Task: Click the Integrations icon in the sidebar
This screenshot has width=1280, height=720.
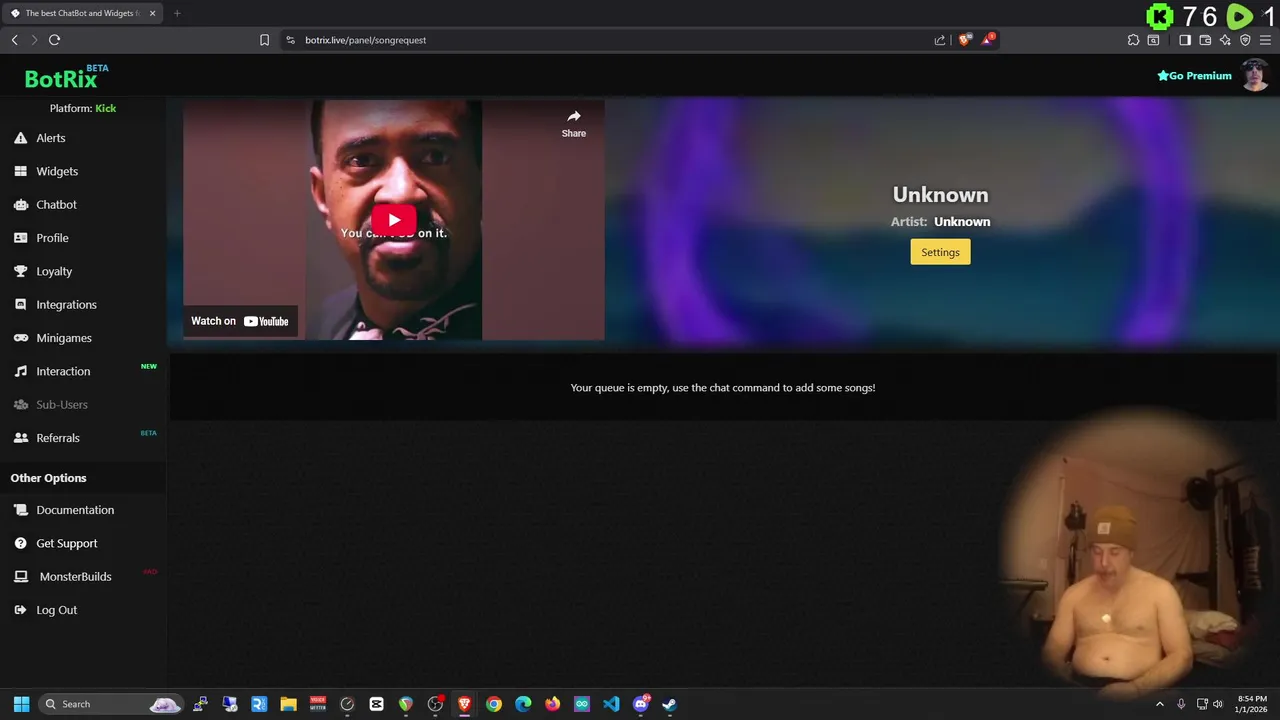Action: click(20, 304)
